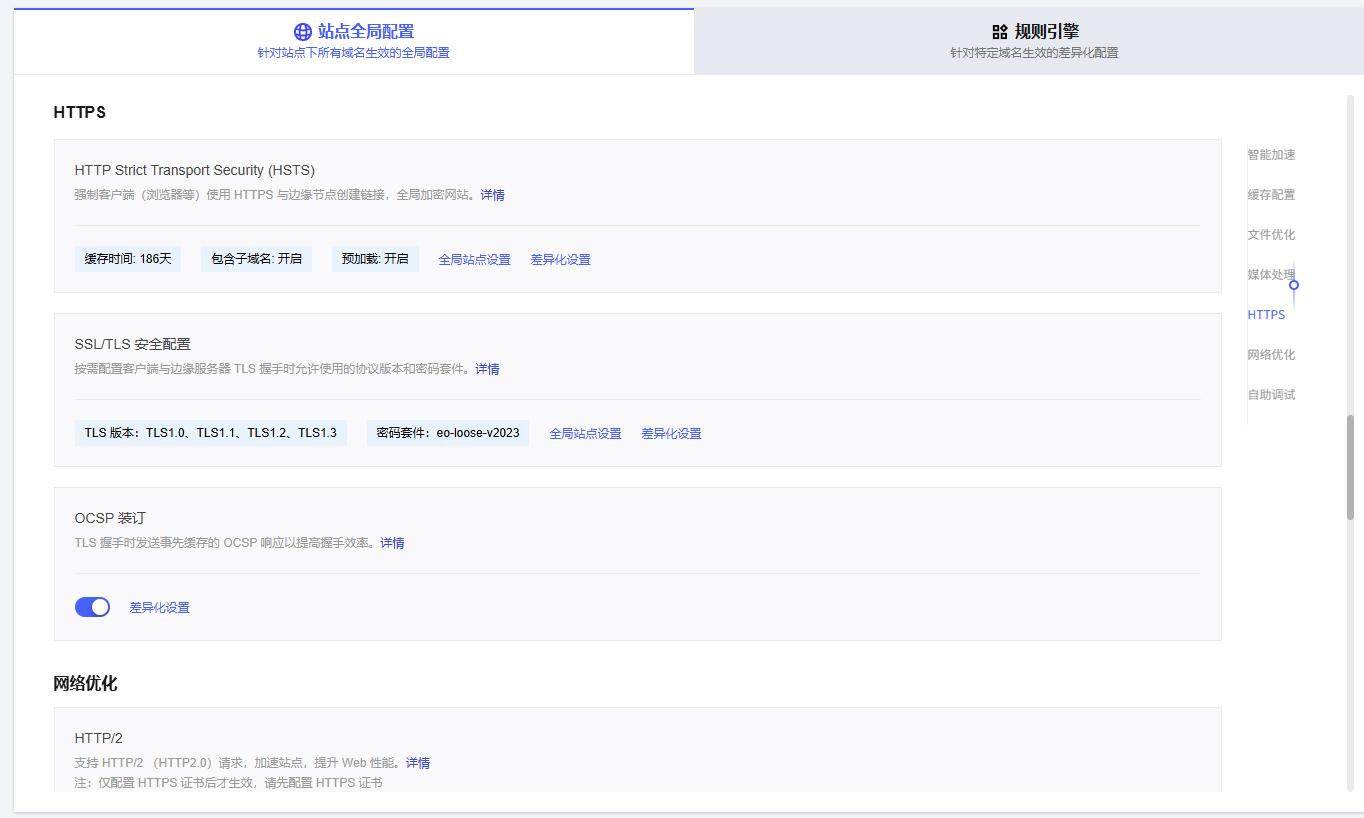This screenshot has height=818, width=1364.
Task: Click the SSL/TLS 安全配置 heading
Action: pos(132,344)
